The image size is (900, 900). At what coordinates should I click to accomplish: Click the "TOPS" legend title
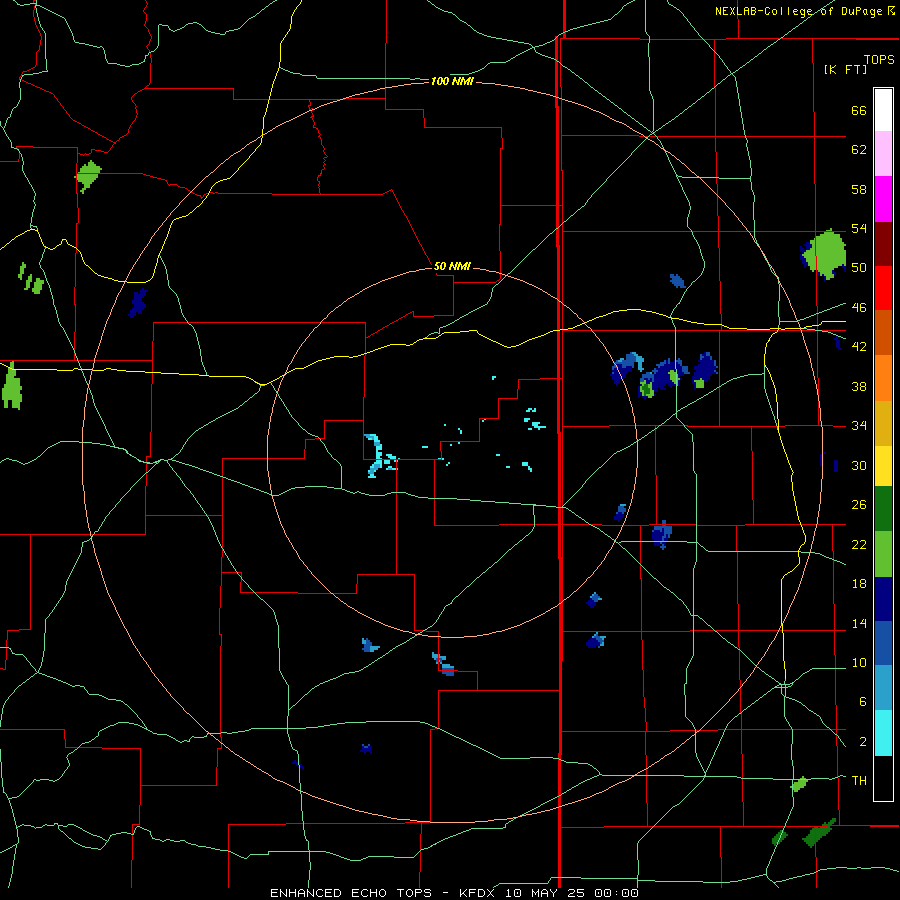(879, 59)
